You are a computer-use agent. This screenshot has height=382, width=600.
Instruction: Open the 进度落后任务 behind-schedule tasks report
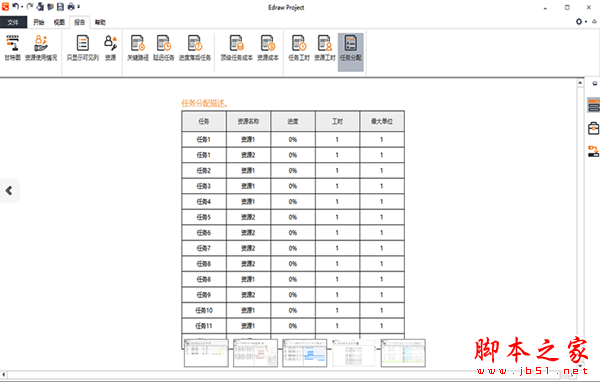(195, 48)
